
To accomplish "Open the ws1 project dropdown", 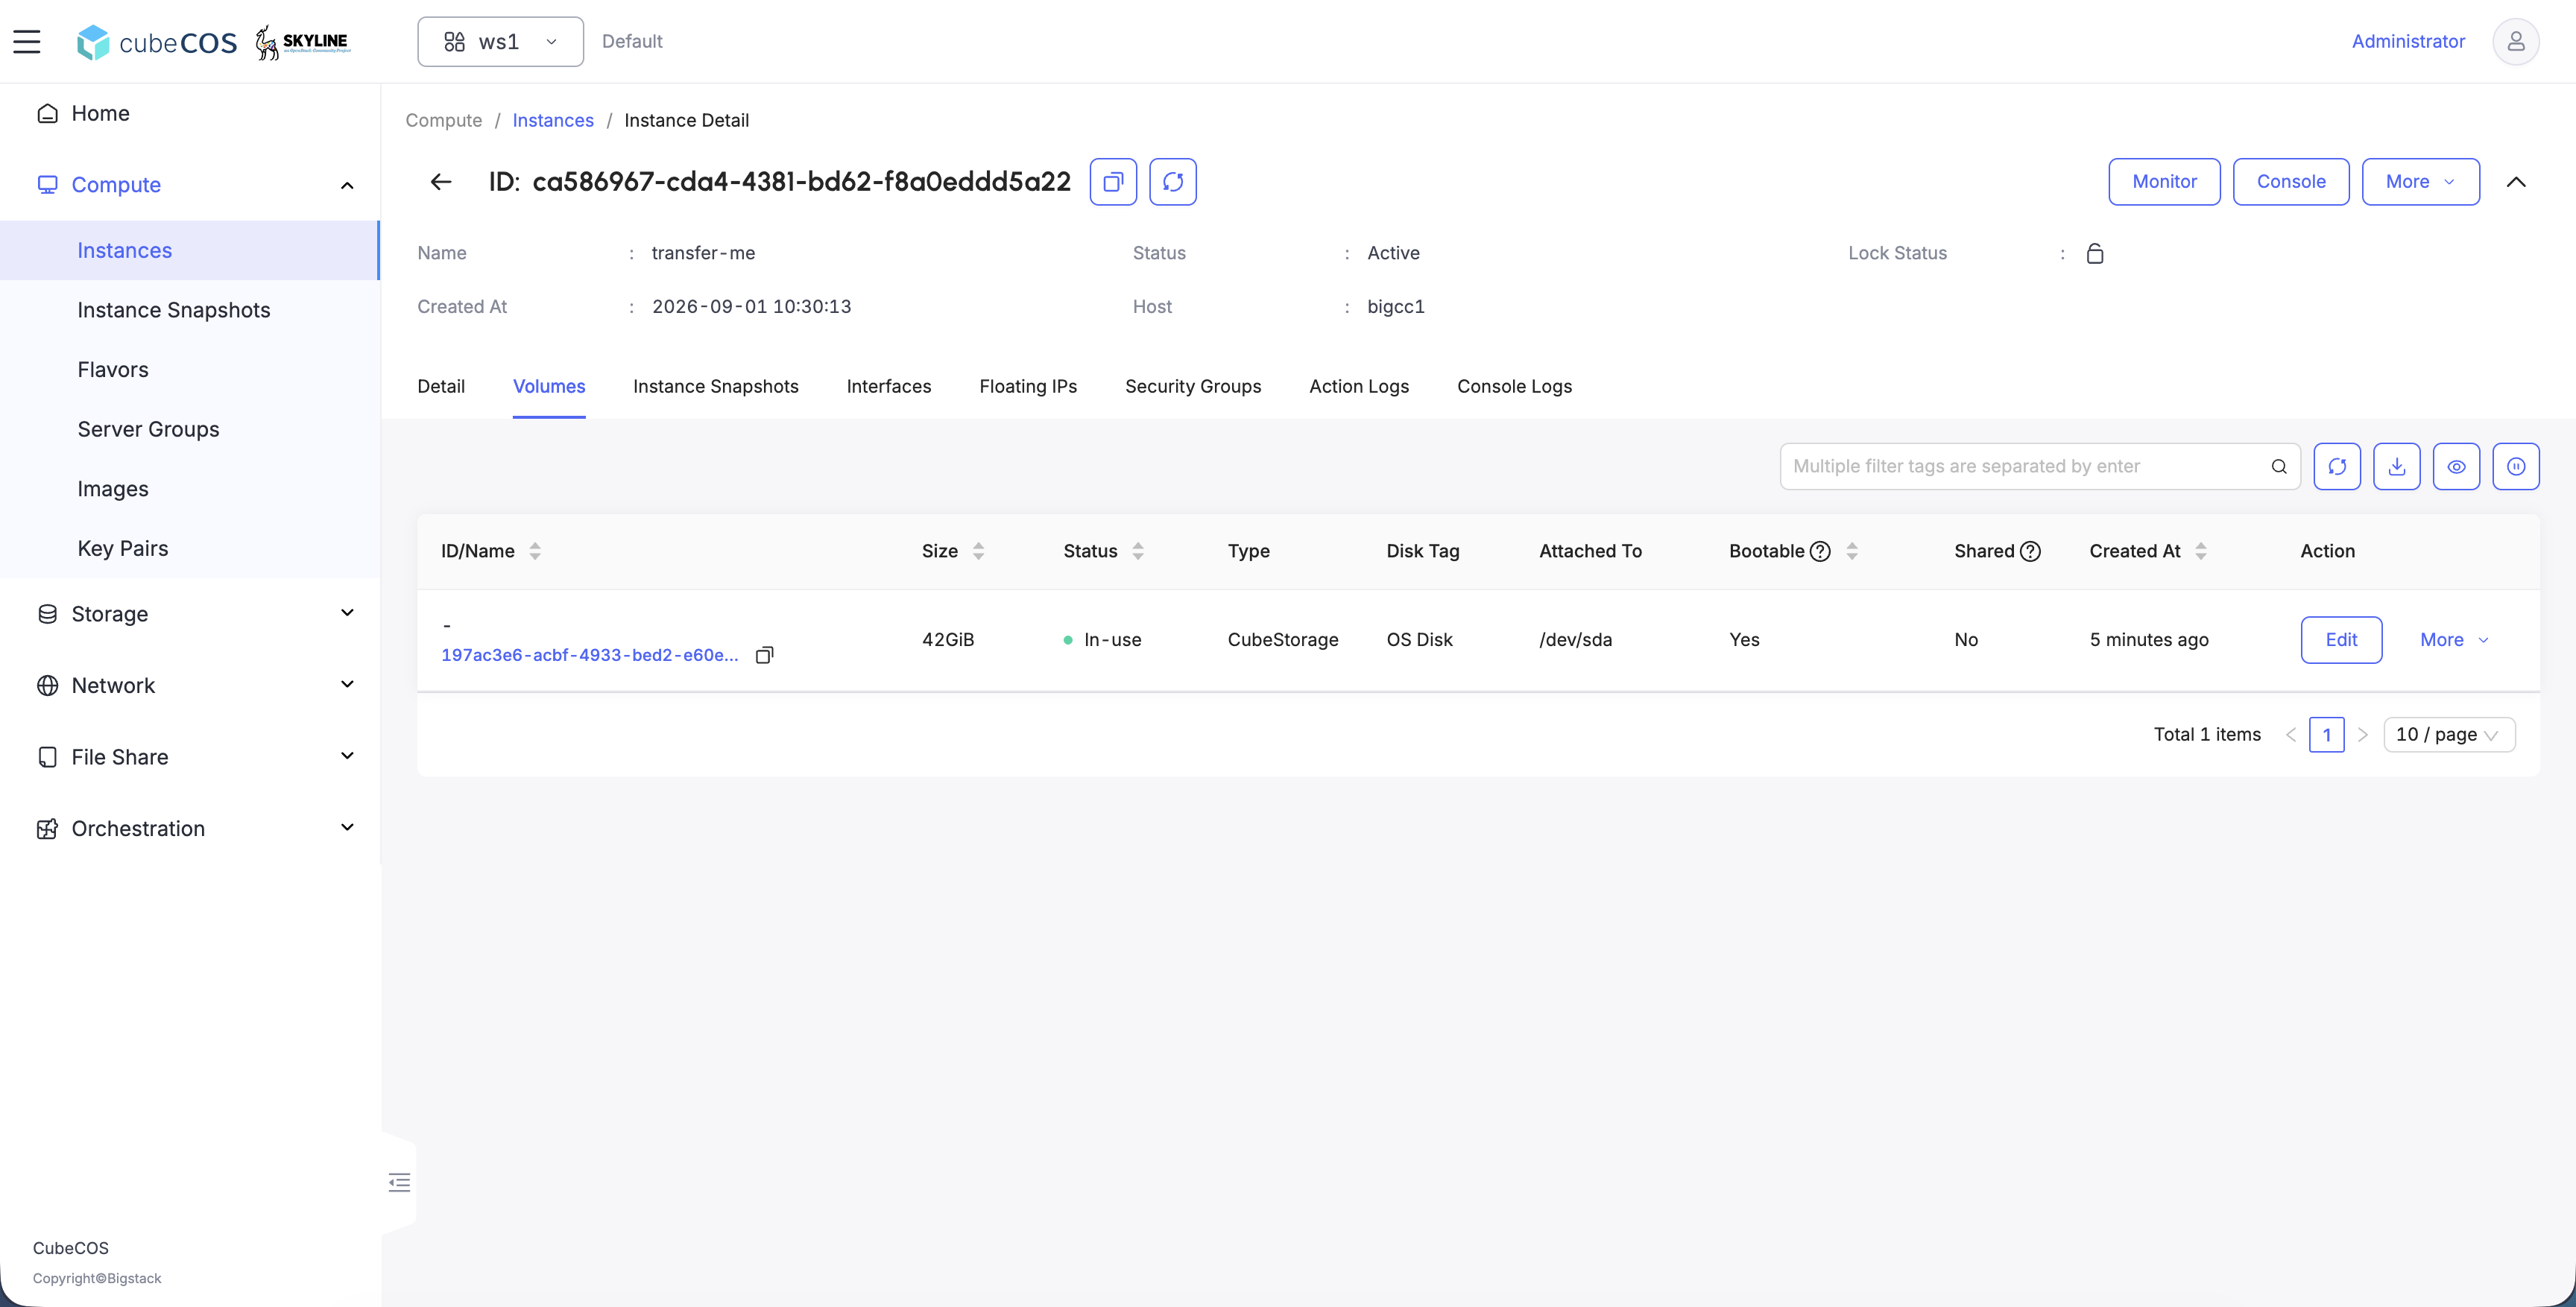I will [500, 41].
